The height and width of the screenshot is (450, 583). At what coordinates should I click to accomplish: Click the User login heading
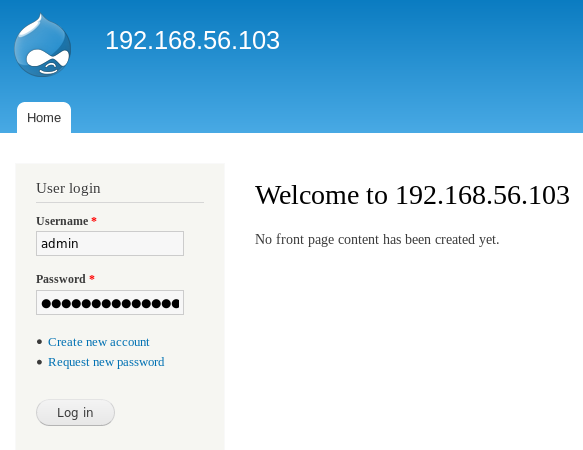coord(68,188)
